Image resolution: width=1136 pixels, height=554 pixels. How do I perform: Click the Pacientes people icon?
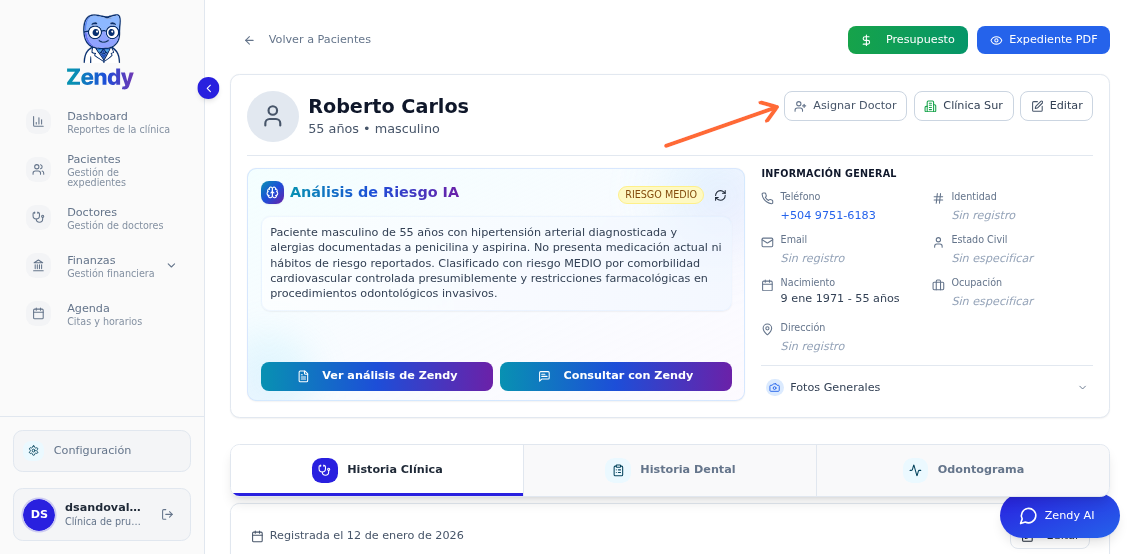[38, 169]
